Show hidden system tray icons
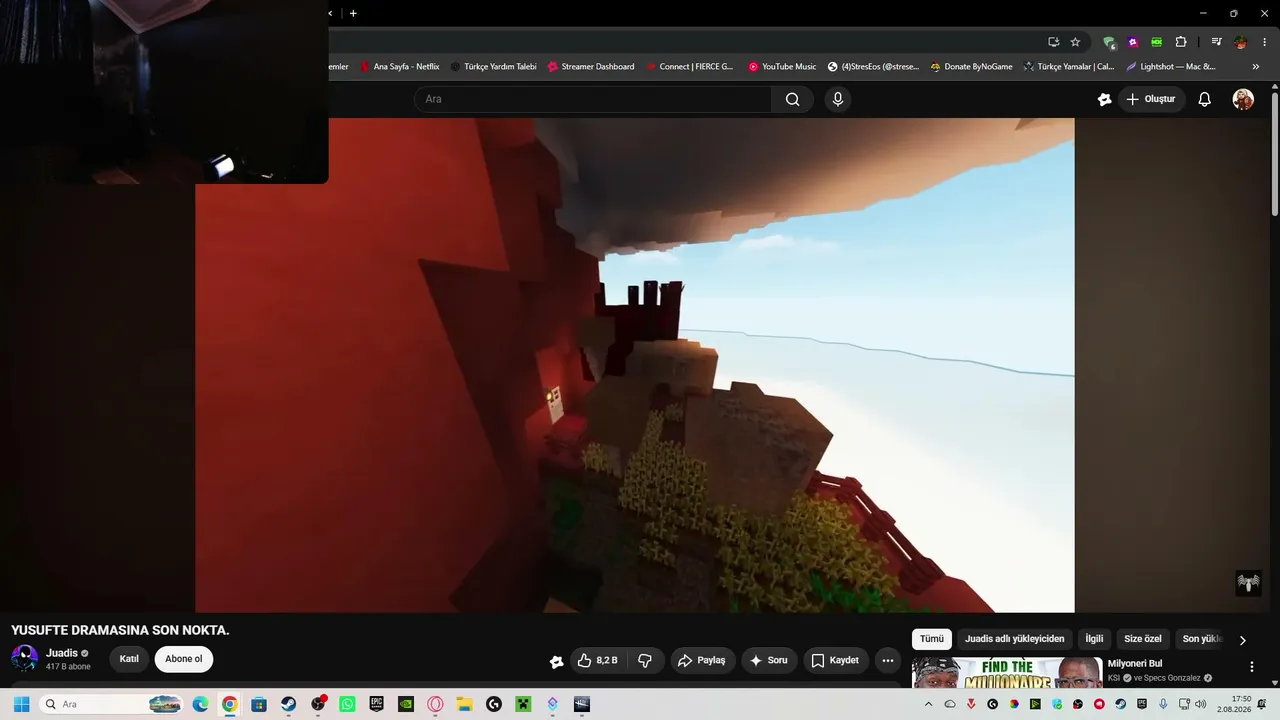Screen dimensions: 1280x720 click(x=928, y=704)
